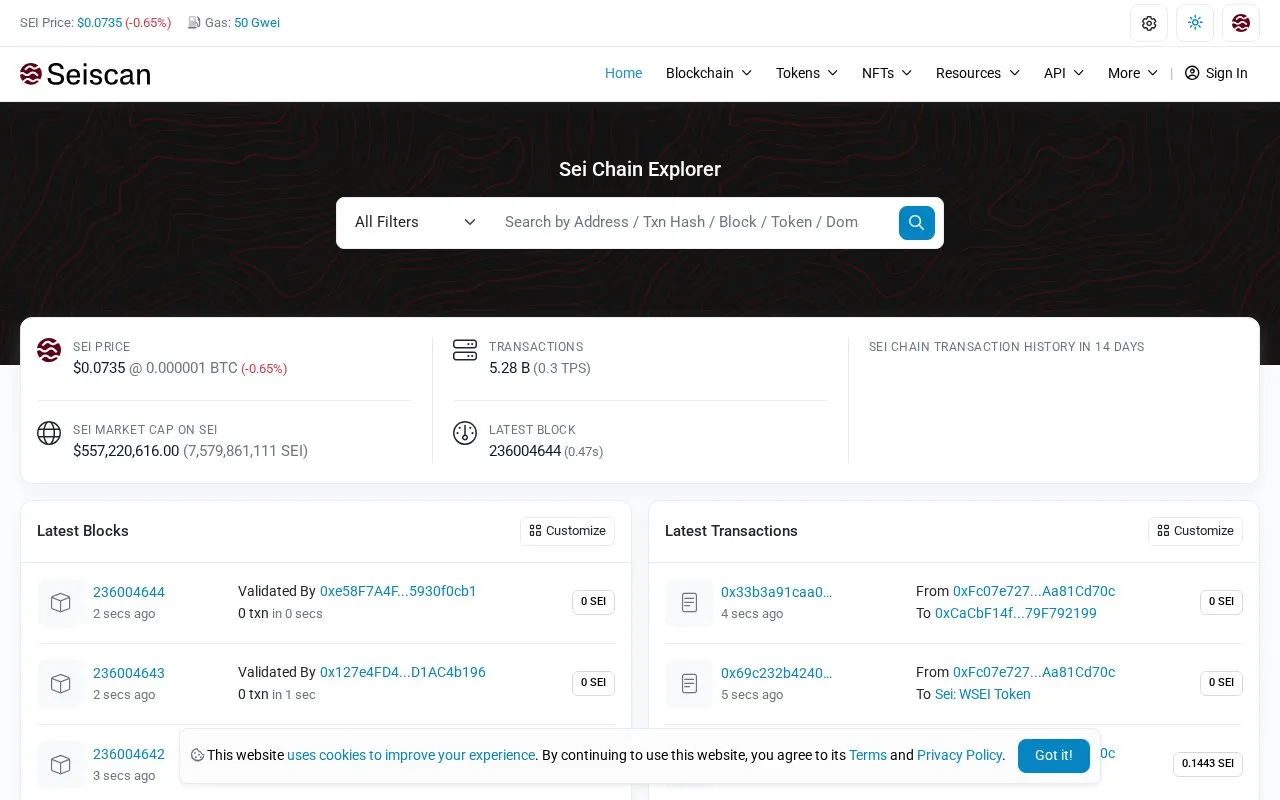Open the More menu
1280x800 pixels.
(1133, 73)
